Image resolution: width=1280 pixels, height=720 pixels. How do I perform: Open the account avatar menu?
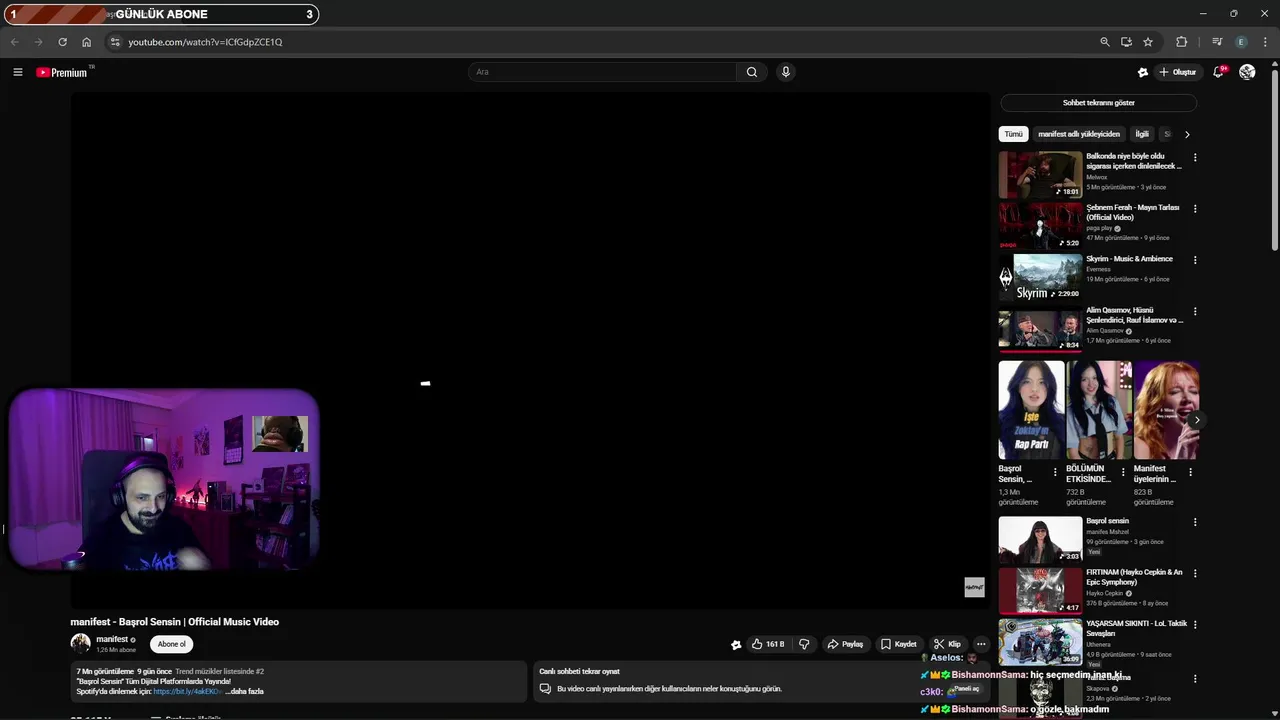[x=1247, y=72]
